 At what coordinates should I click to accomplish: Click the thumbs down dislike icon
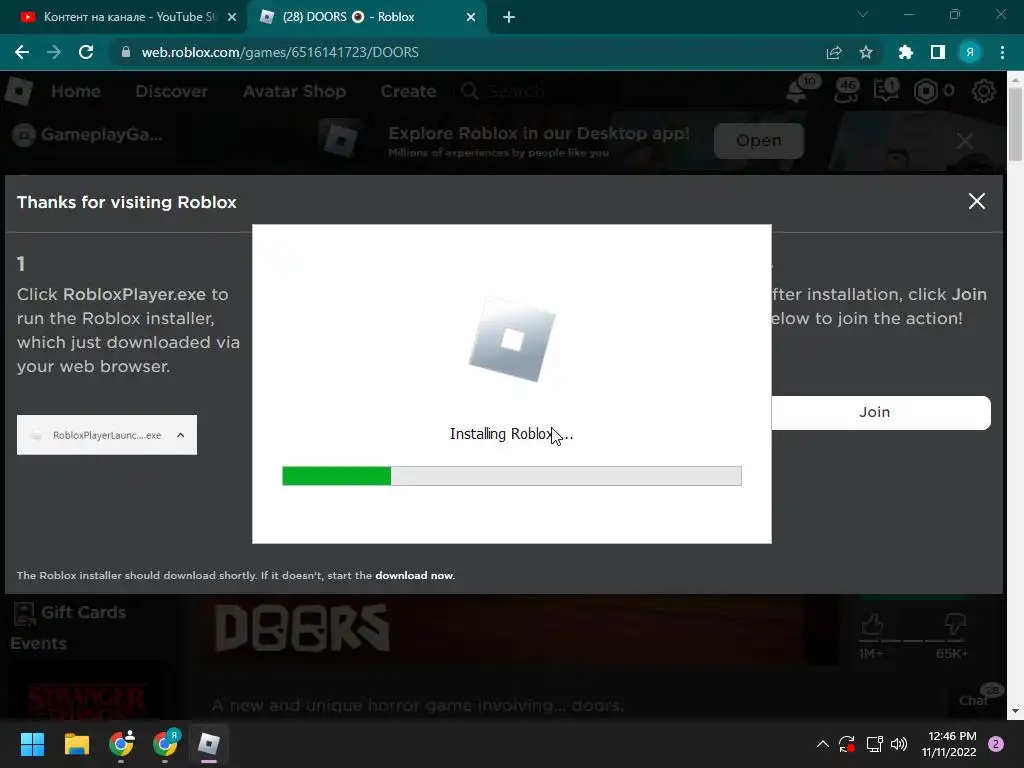click(x=955, y=624)
